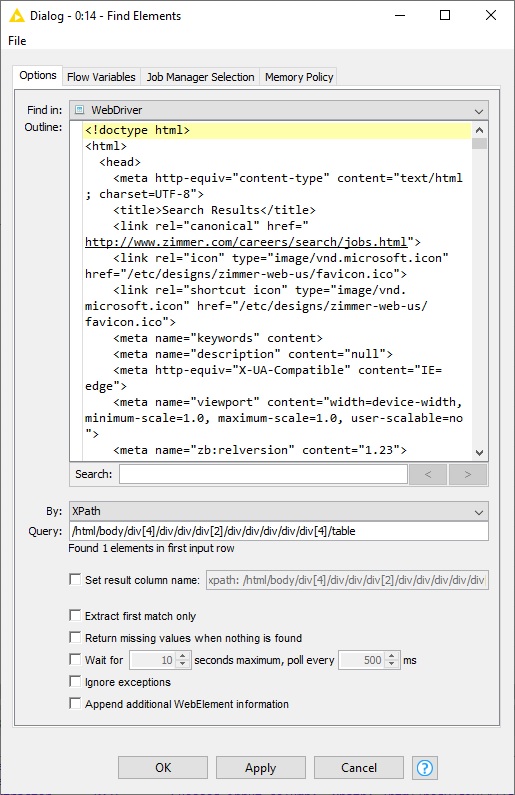Open the File menu

pyautogui.click(x=17, y=41)
